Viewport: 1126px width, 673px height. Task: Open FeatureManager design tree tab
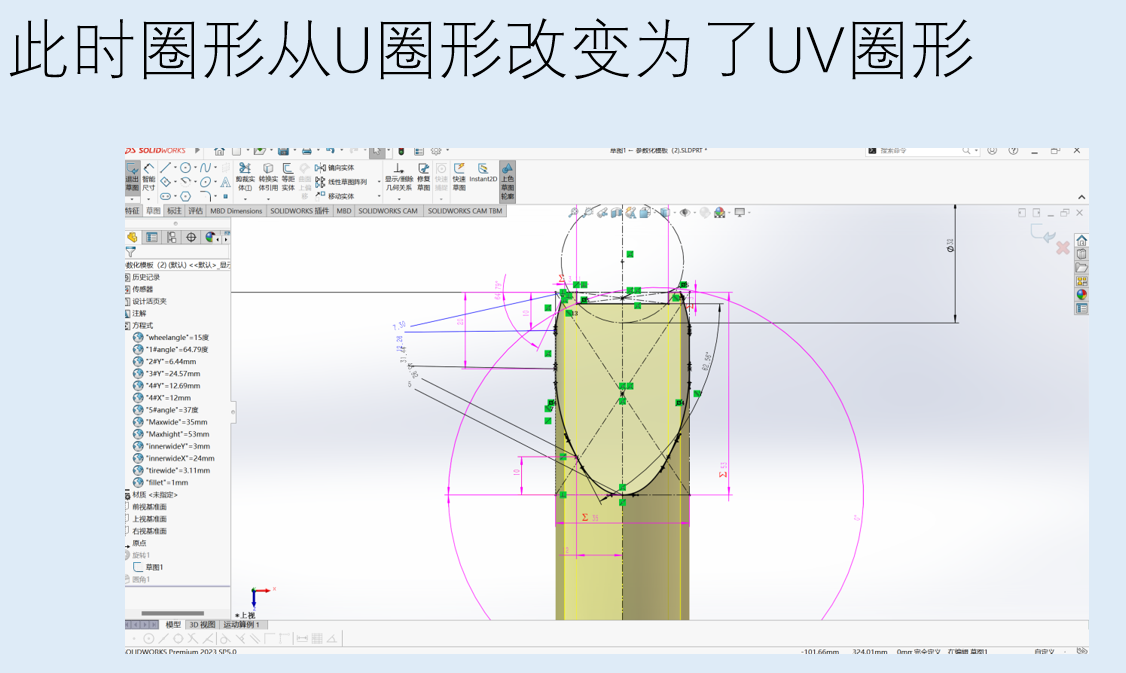click(x=132, y=237)
